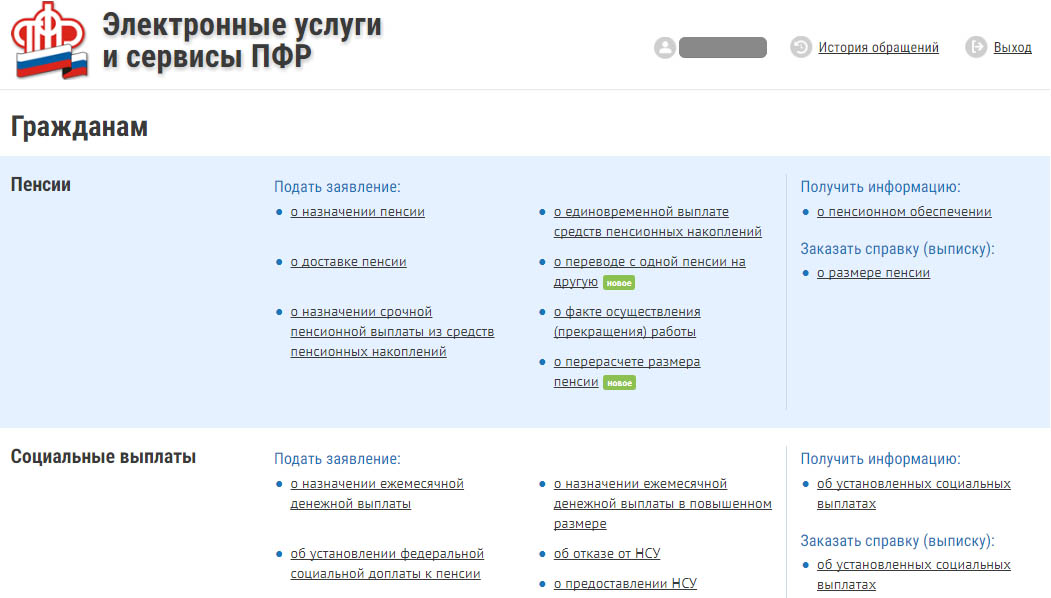Order certificate 'о размере пенсии'
Image resolution: width=1051 pixels, height=598 pixels.
point(873,273)
